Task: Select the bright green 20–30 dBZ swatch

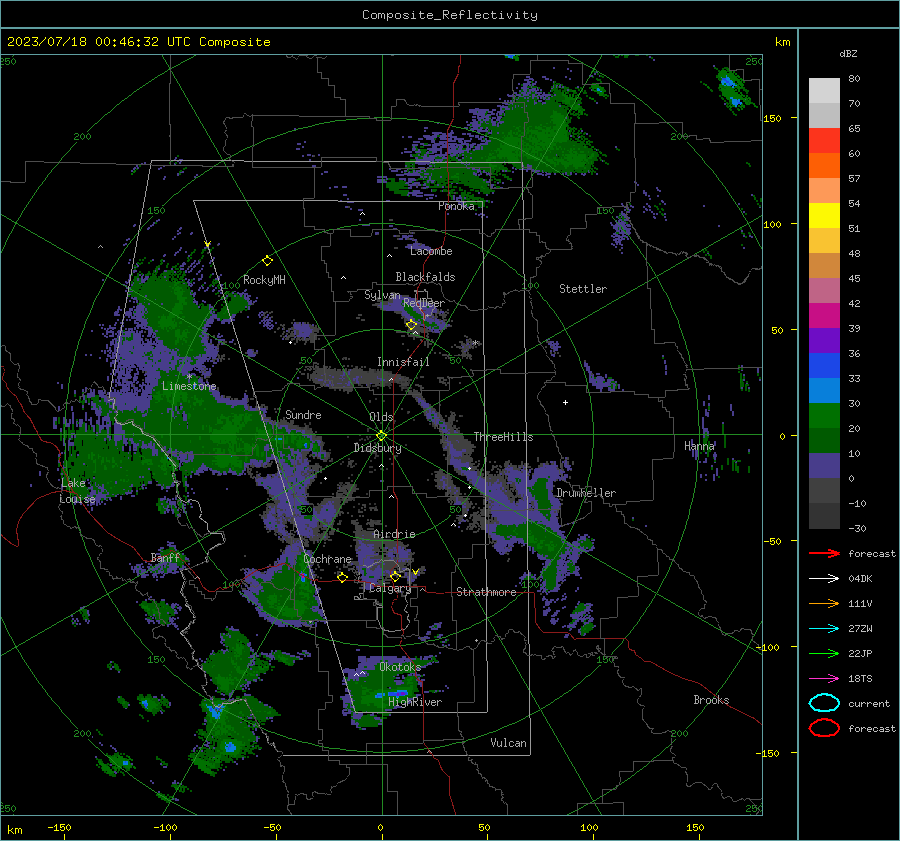Action: pos(824,416)
